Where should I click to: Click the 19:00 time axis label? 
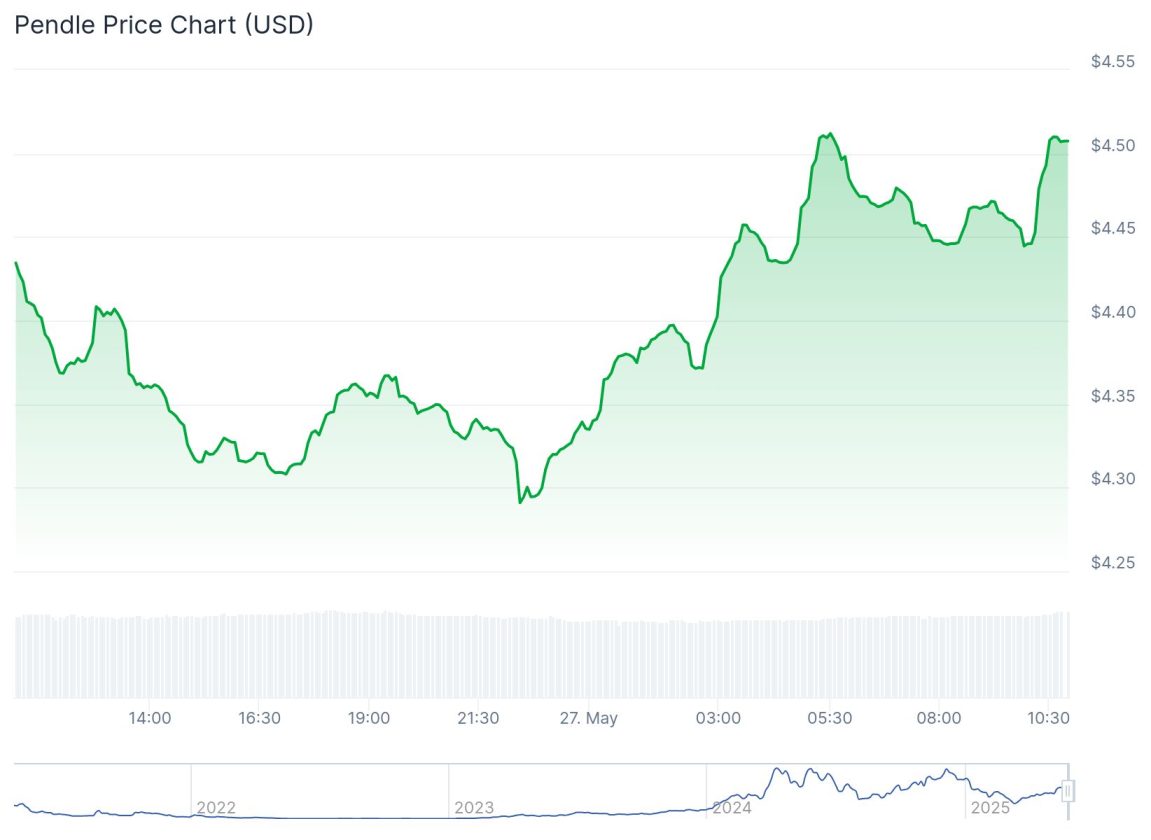point(369,718)
